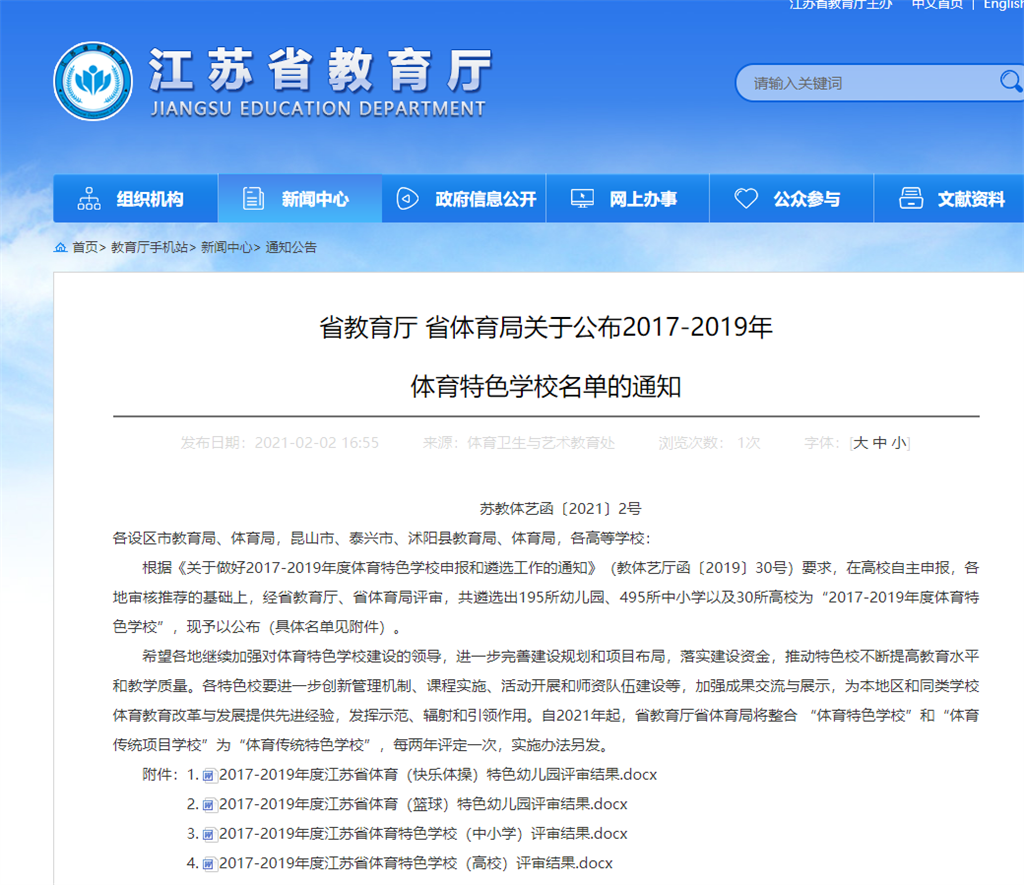Click the 来源: 体育卫生与艺术教育处 text
This screenshot has height=885, width=1024.
[x=519, y=443]
